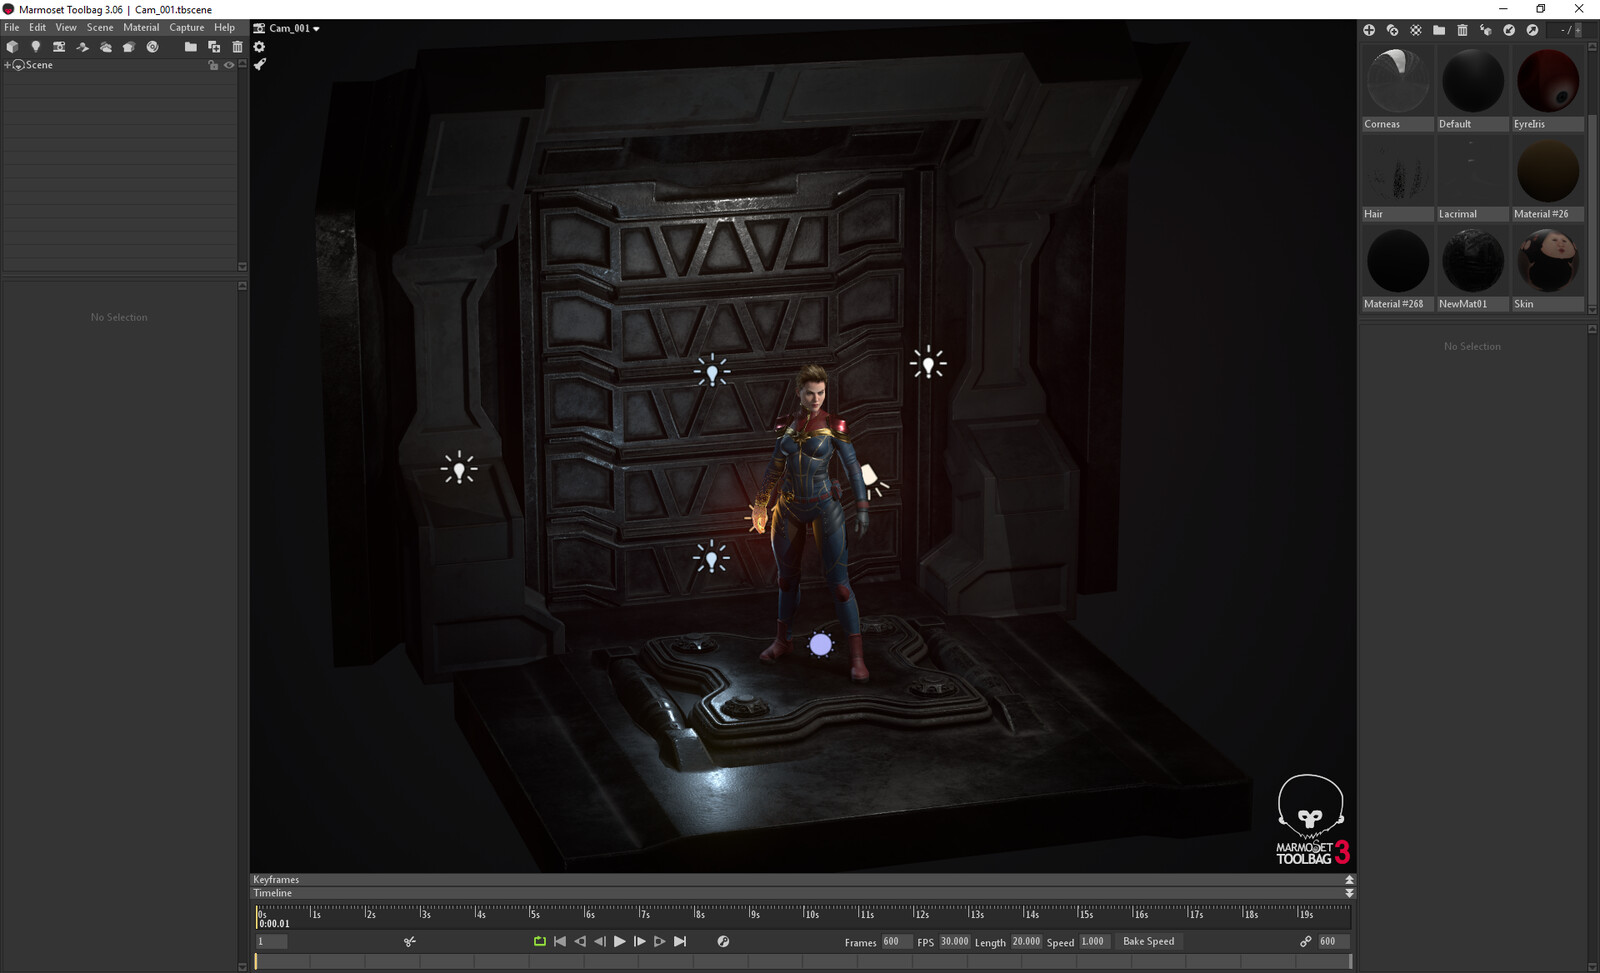Click the Speed value field
1600x973 pixels.
[1093, 941]
